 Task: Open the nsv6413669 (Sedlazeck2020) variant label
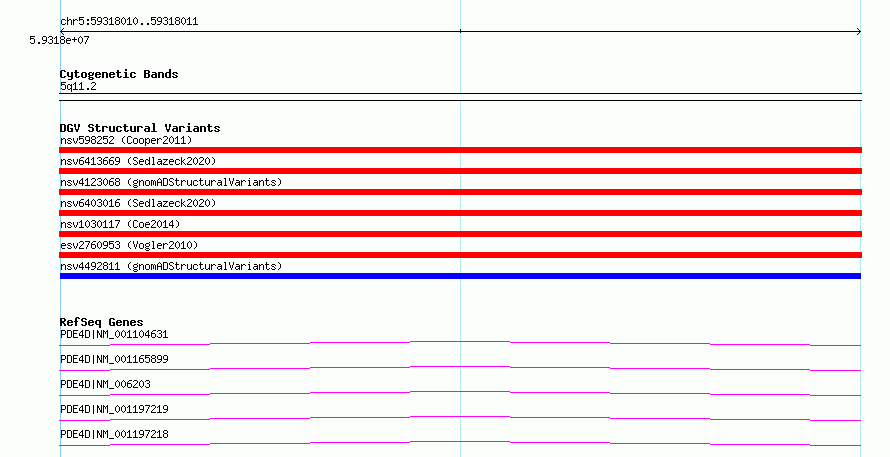(x=138, y=161)
